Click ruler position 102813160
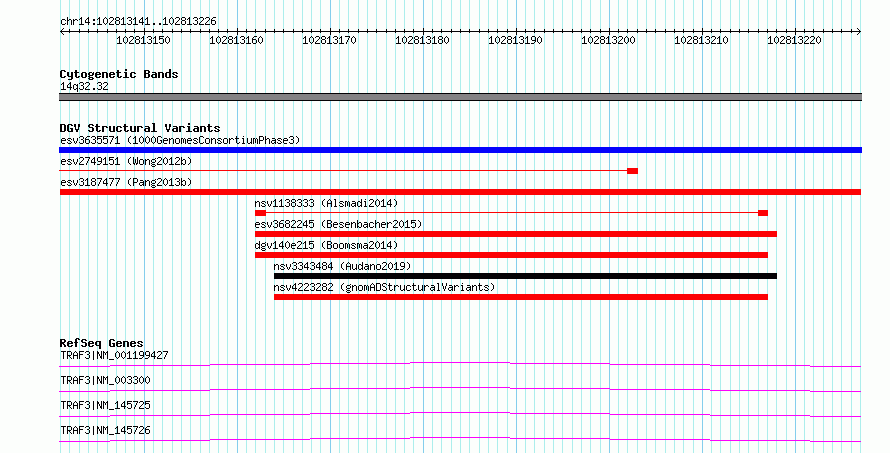 pos(236,40)
